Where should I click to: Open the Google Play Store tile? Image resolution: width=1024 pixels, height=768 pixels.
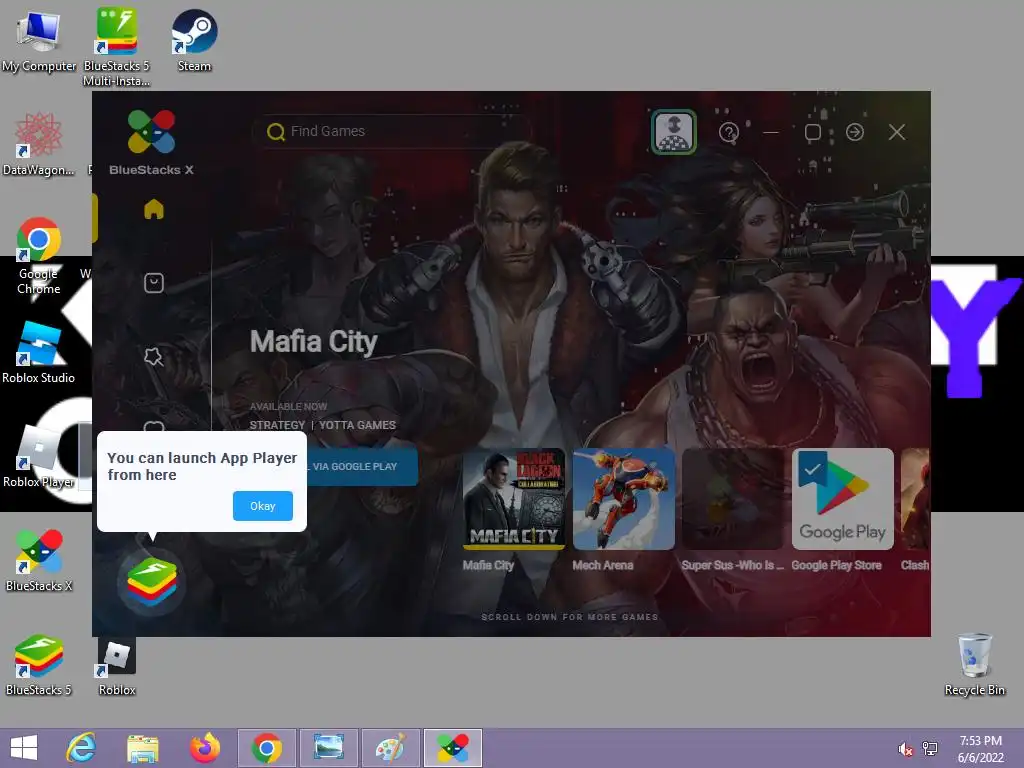(x=842, y=498)
